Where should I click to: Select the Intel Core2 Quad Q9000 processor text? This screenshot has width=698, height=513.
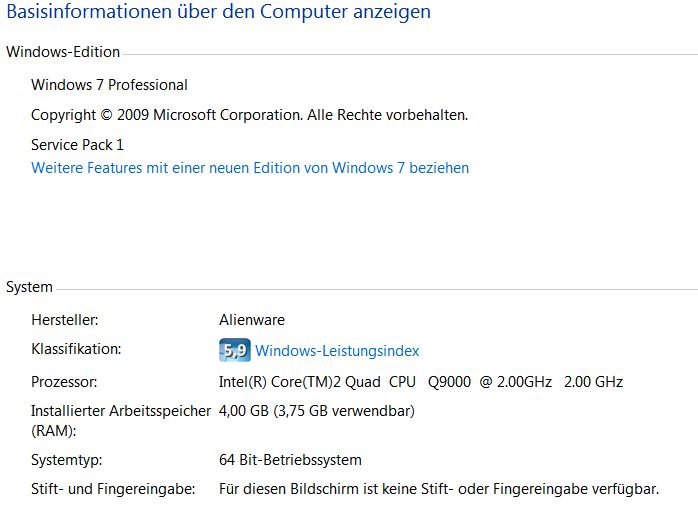tap(420, 382)
